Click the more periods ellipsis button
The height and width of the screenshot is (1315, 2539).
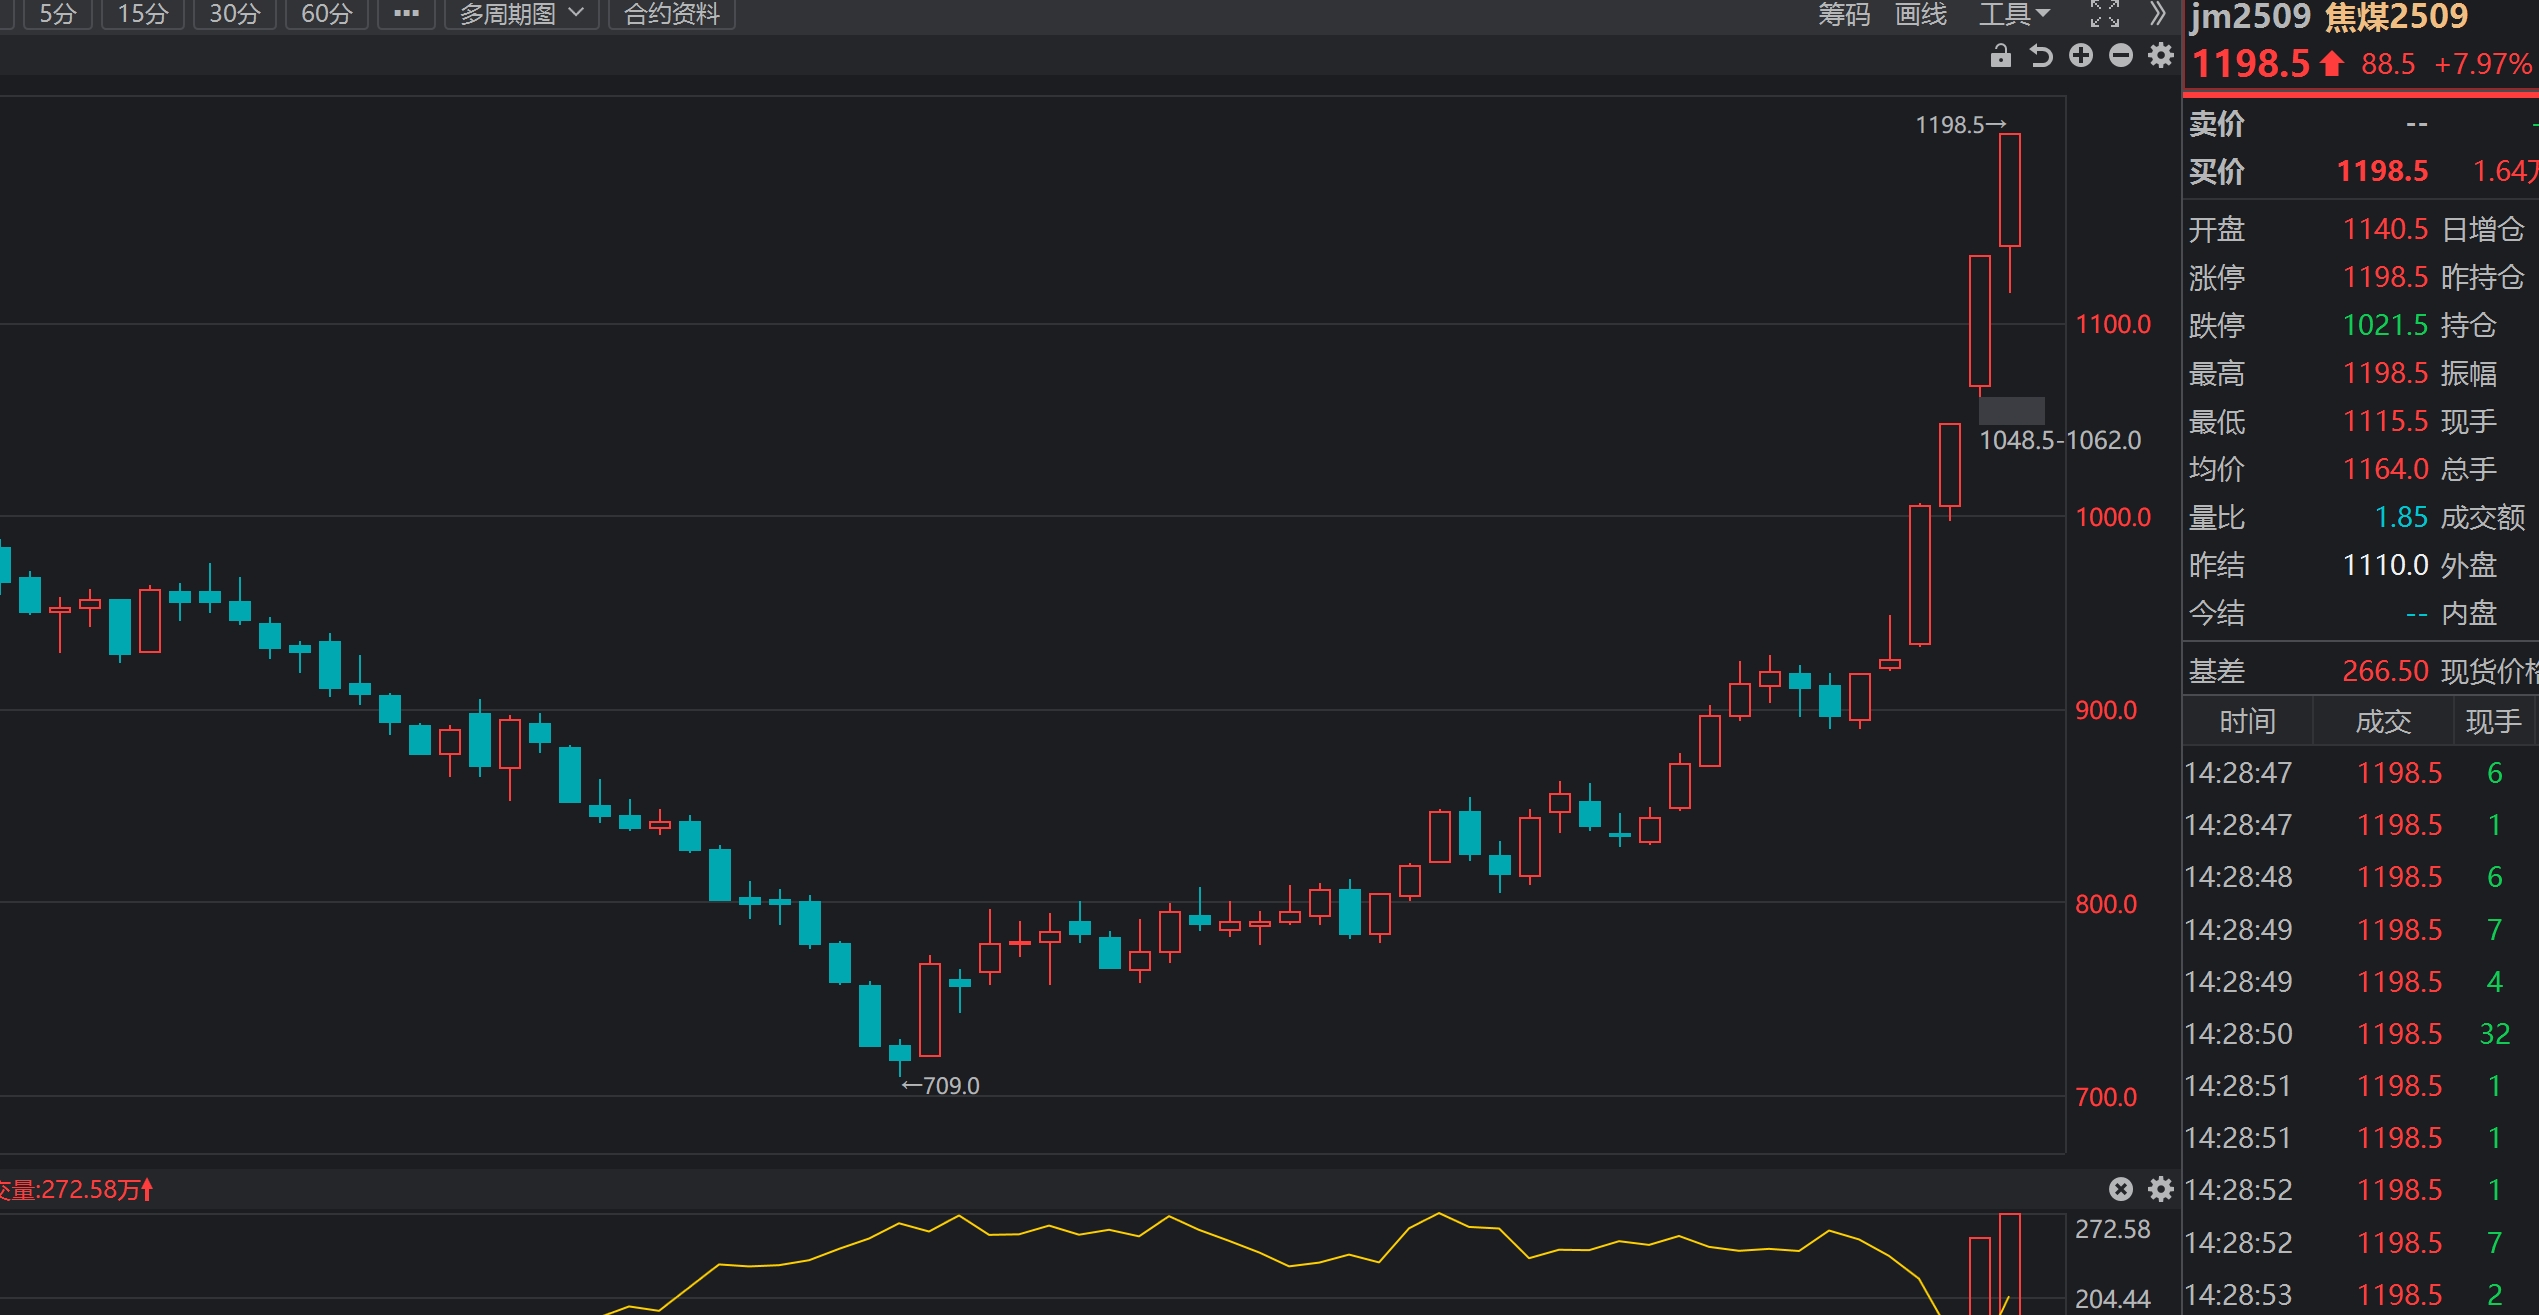[x=406, y=14]
